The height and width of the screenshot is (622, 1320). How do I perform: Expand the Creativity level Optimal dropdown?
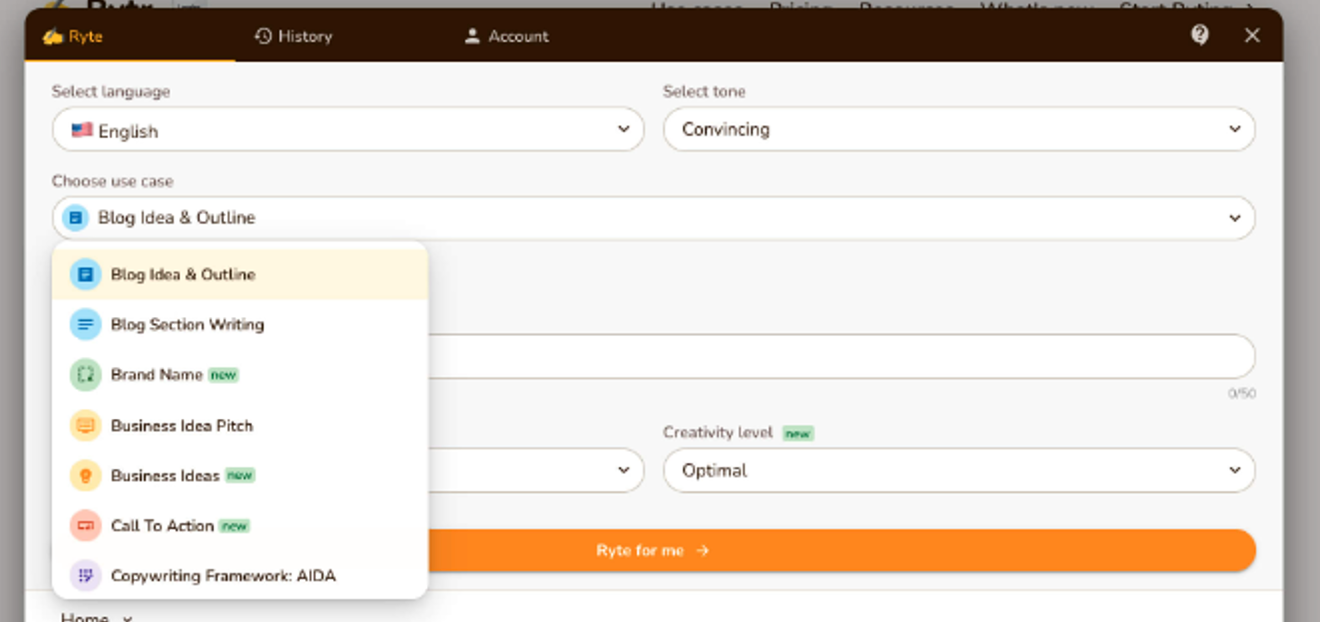(959, 470)
